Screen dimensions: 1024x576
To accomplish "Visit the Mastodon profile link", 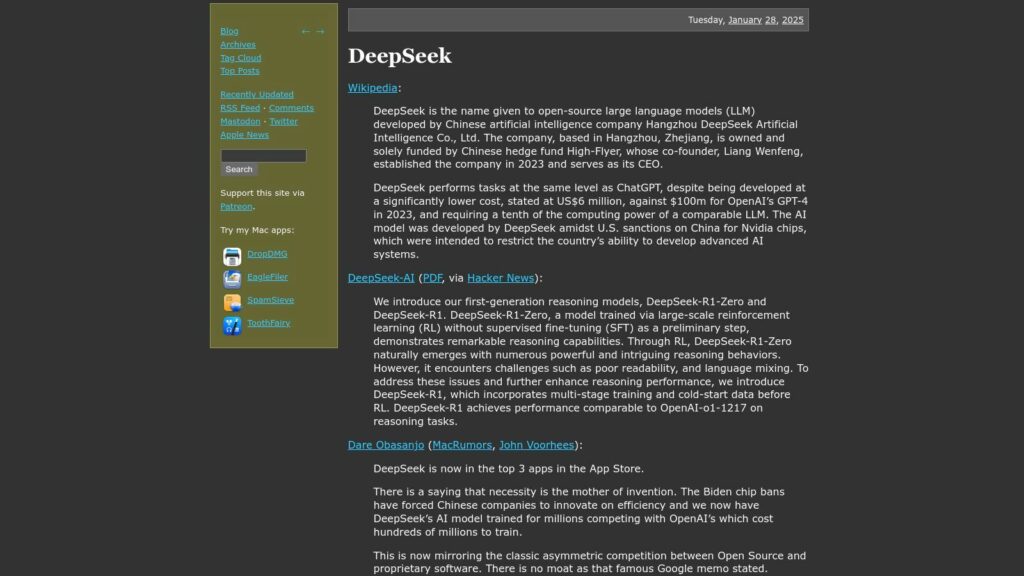I will pyautogui.click(x=240, y=121).
